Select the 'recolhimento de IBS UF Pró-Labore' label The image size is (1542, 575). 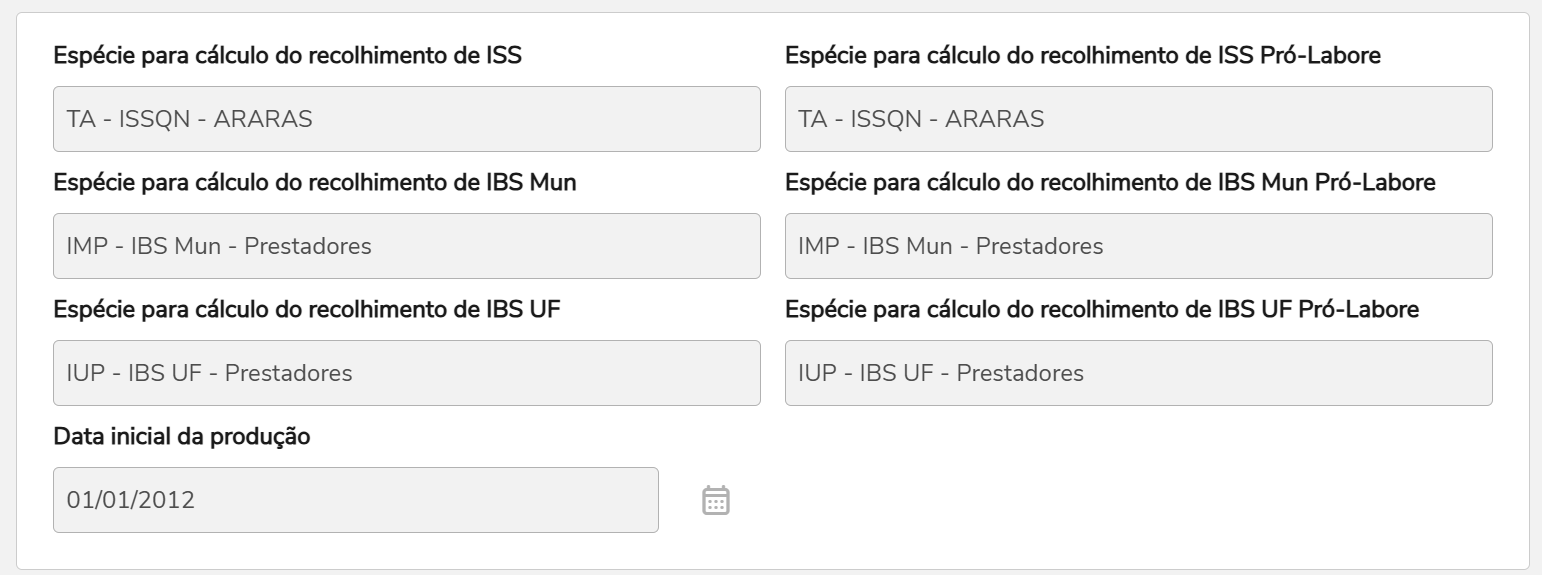click(1102, 310)
